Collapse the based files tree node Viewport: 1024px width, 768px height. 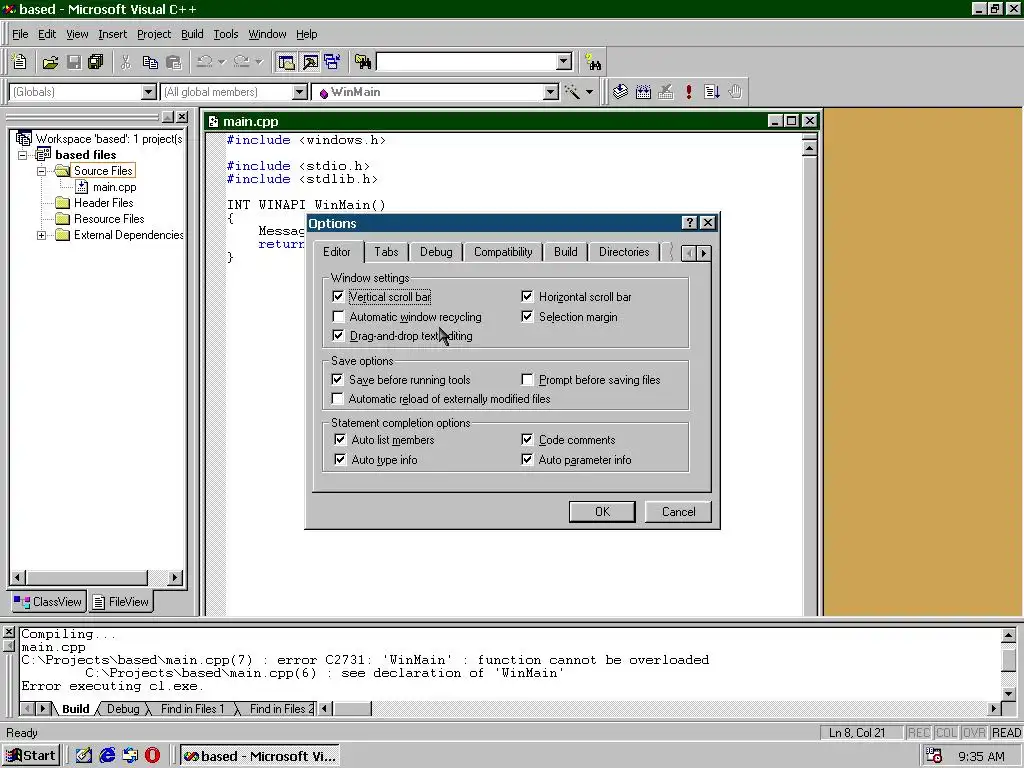click(23, 155)
